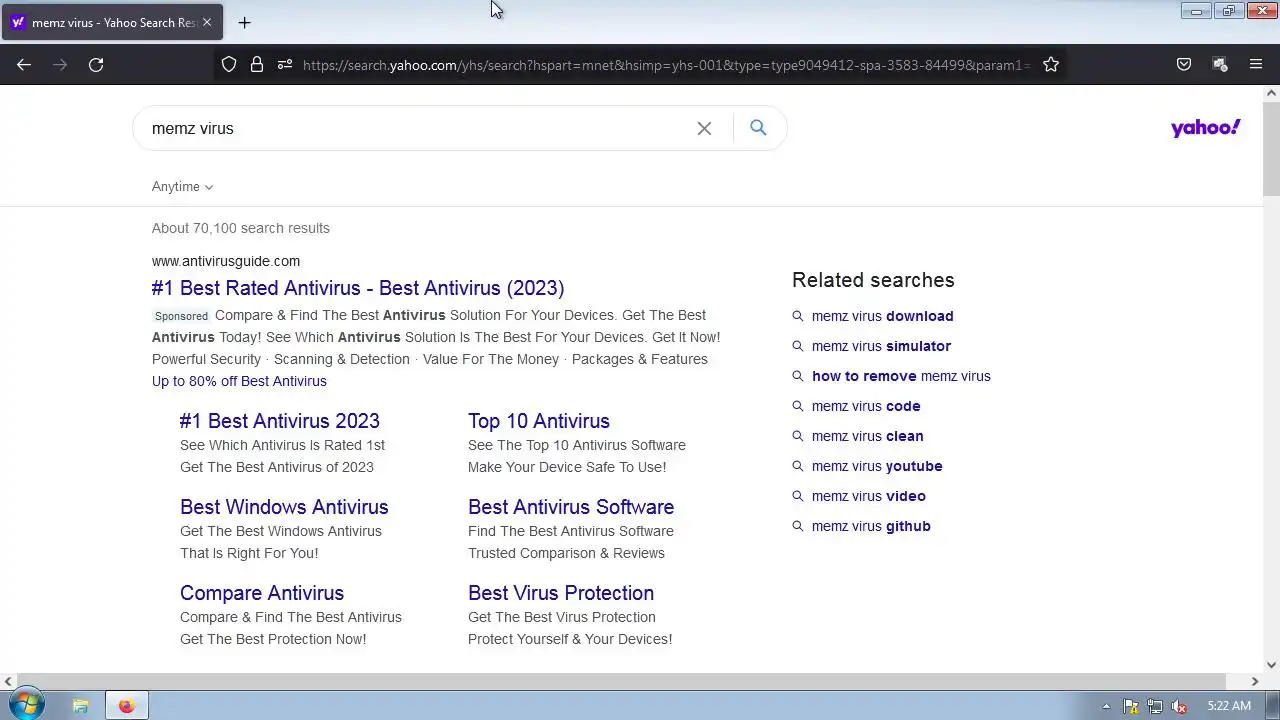
Task: Click the muted volume tray icon
Action: pyautogui.click(x=1179, y=706)
